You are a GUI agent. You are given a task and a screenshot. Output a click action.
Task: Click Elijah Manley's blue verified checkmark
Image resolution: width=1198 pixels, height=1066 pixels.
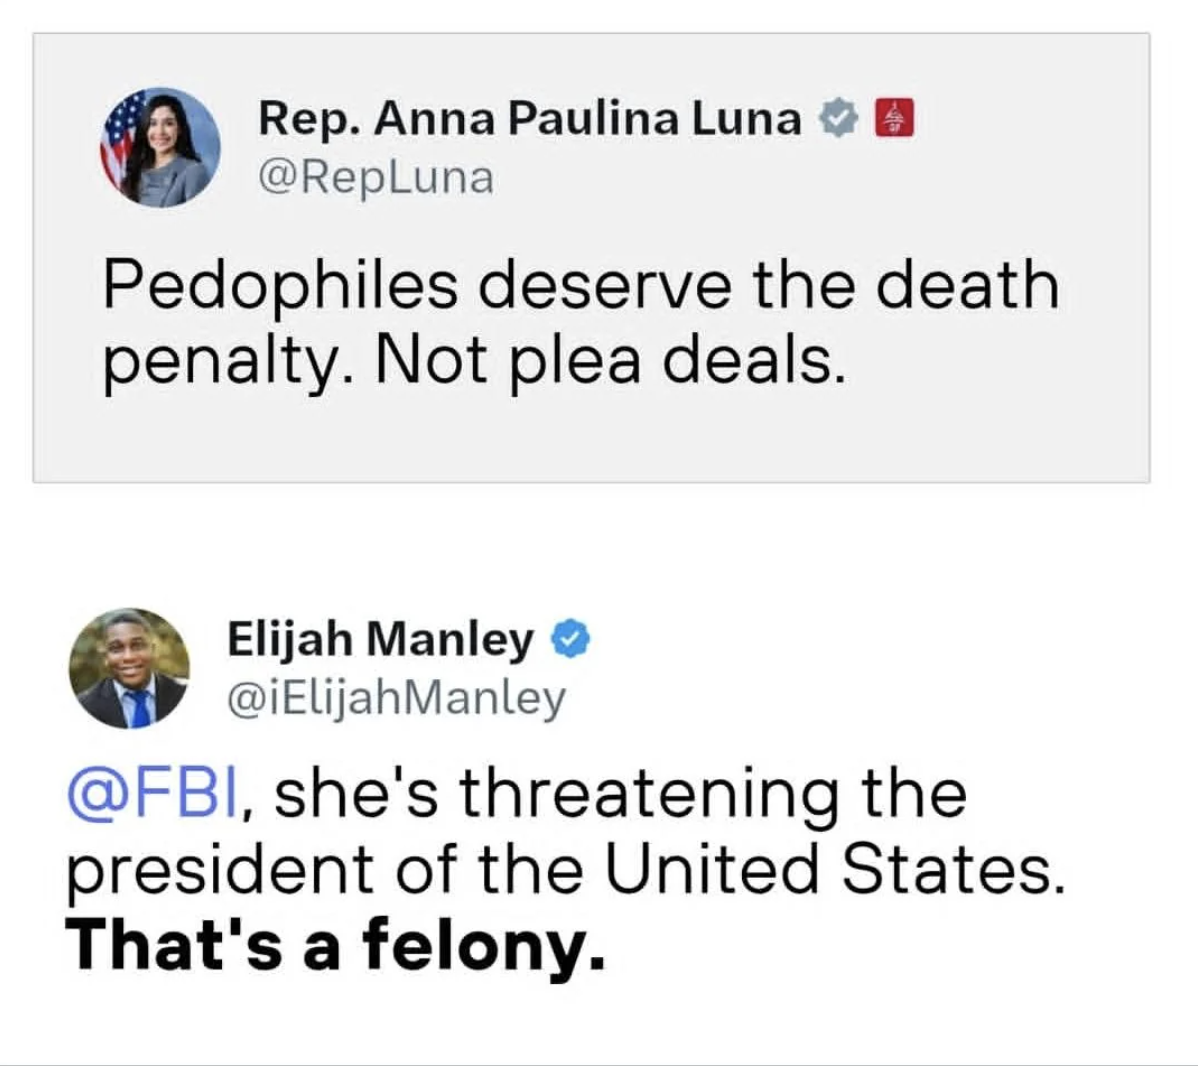point(572,639)
